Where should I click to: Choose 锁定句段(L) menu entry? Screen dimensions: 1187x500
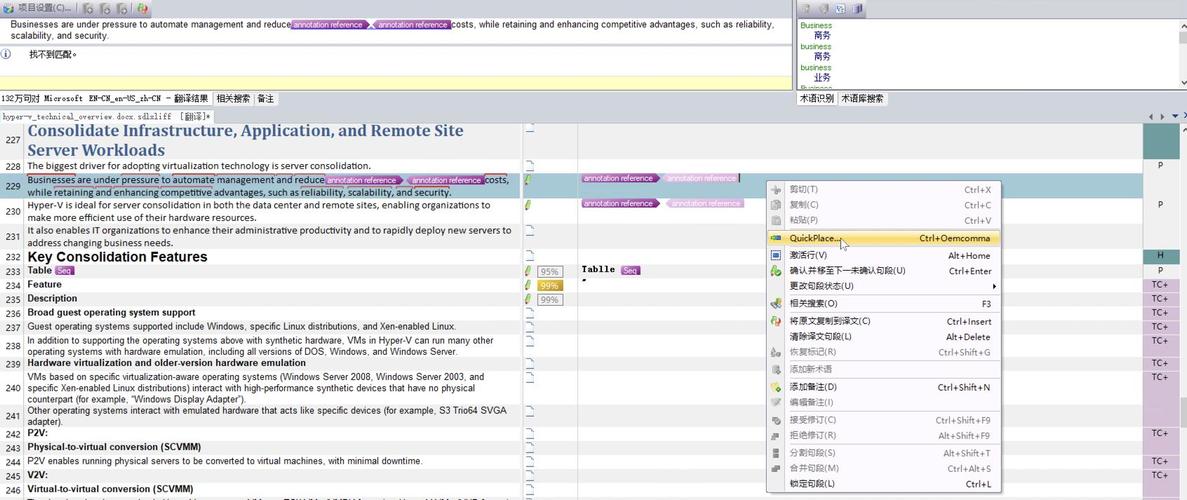[x=883, y=483]
